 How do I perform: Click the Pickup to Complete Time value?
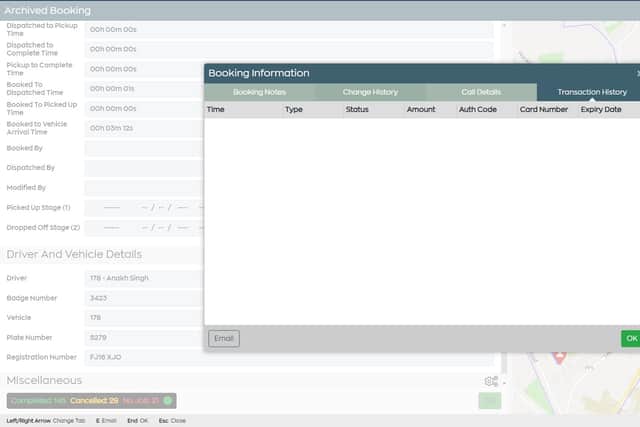click(x=144, y=69)
